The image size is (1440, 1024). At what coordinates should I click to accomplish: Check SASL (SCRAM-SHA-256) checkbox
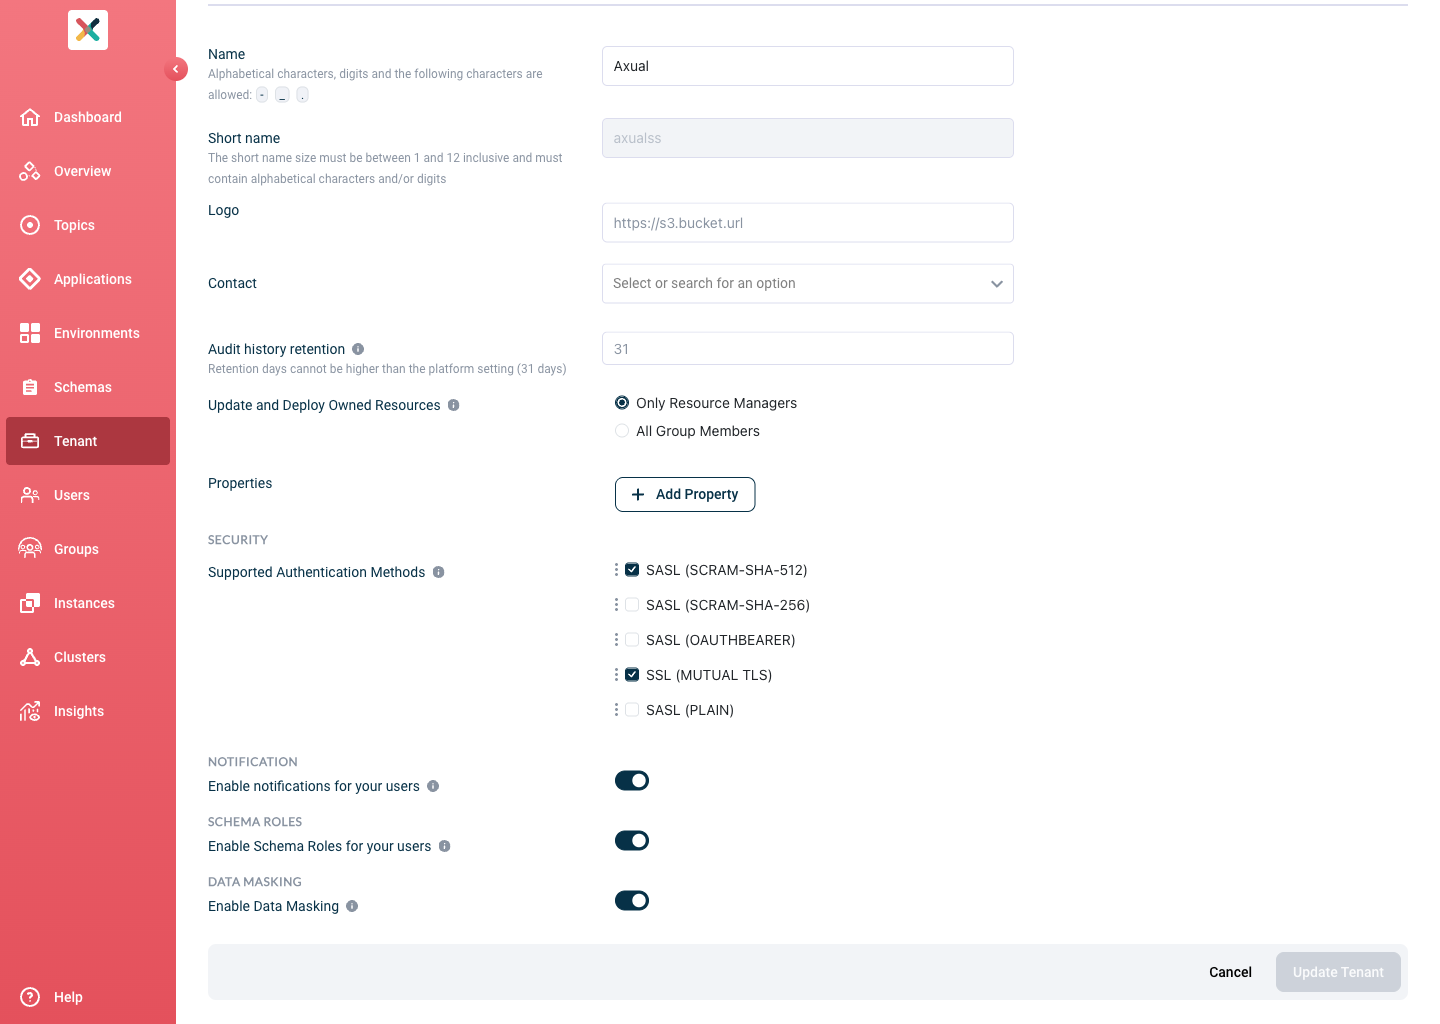(x=632, y=605)
